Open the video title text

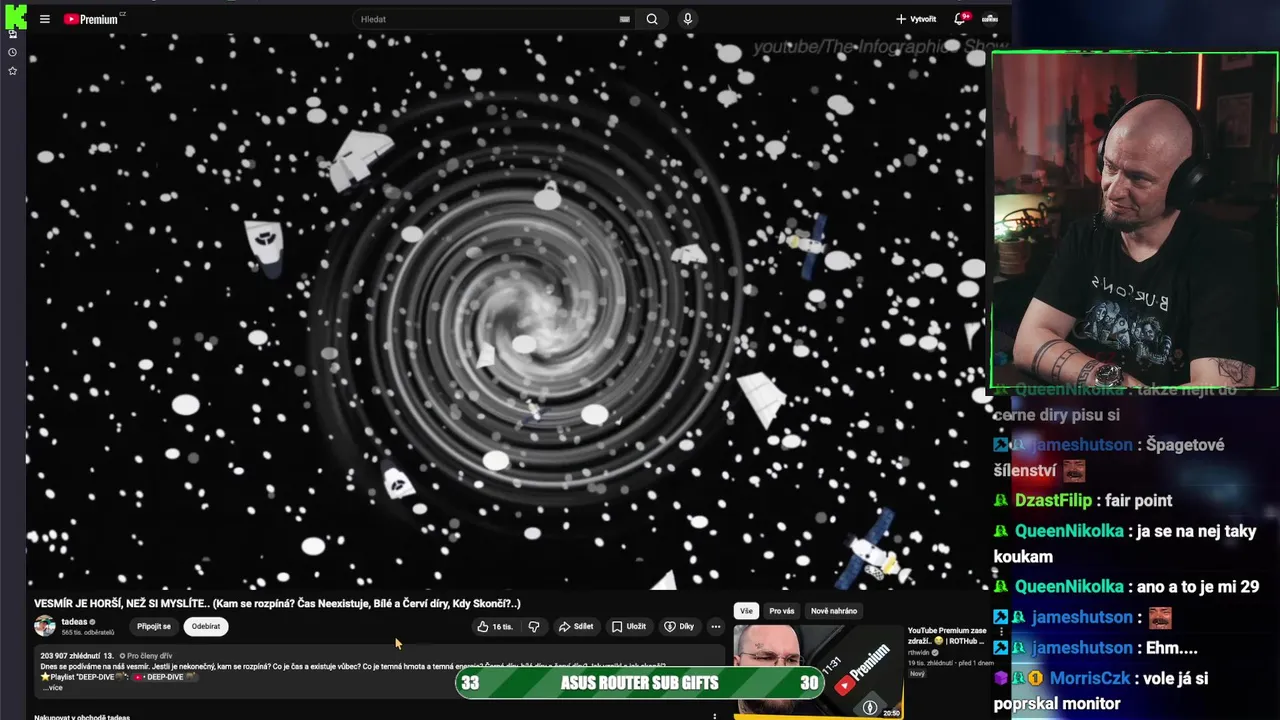277,604
